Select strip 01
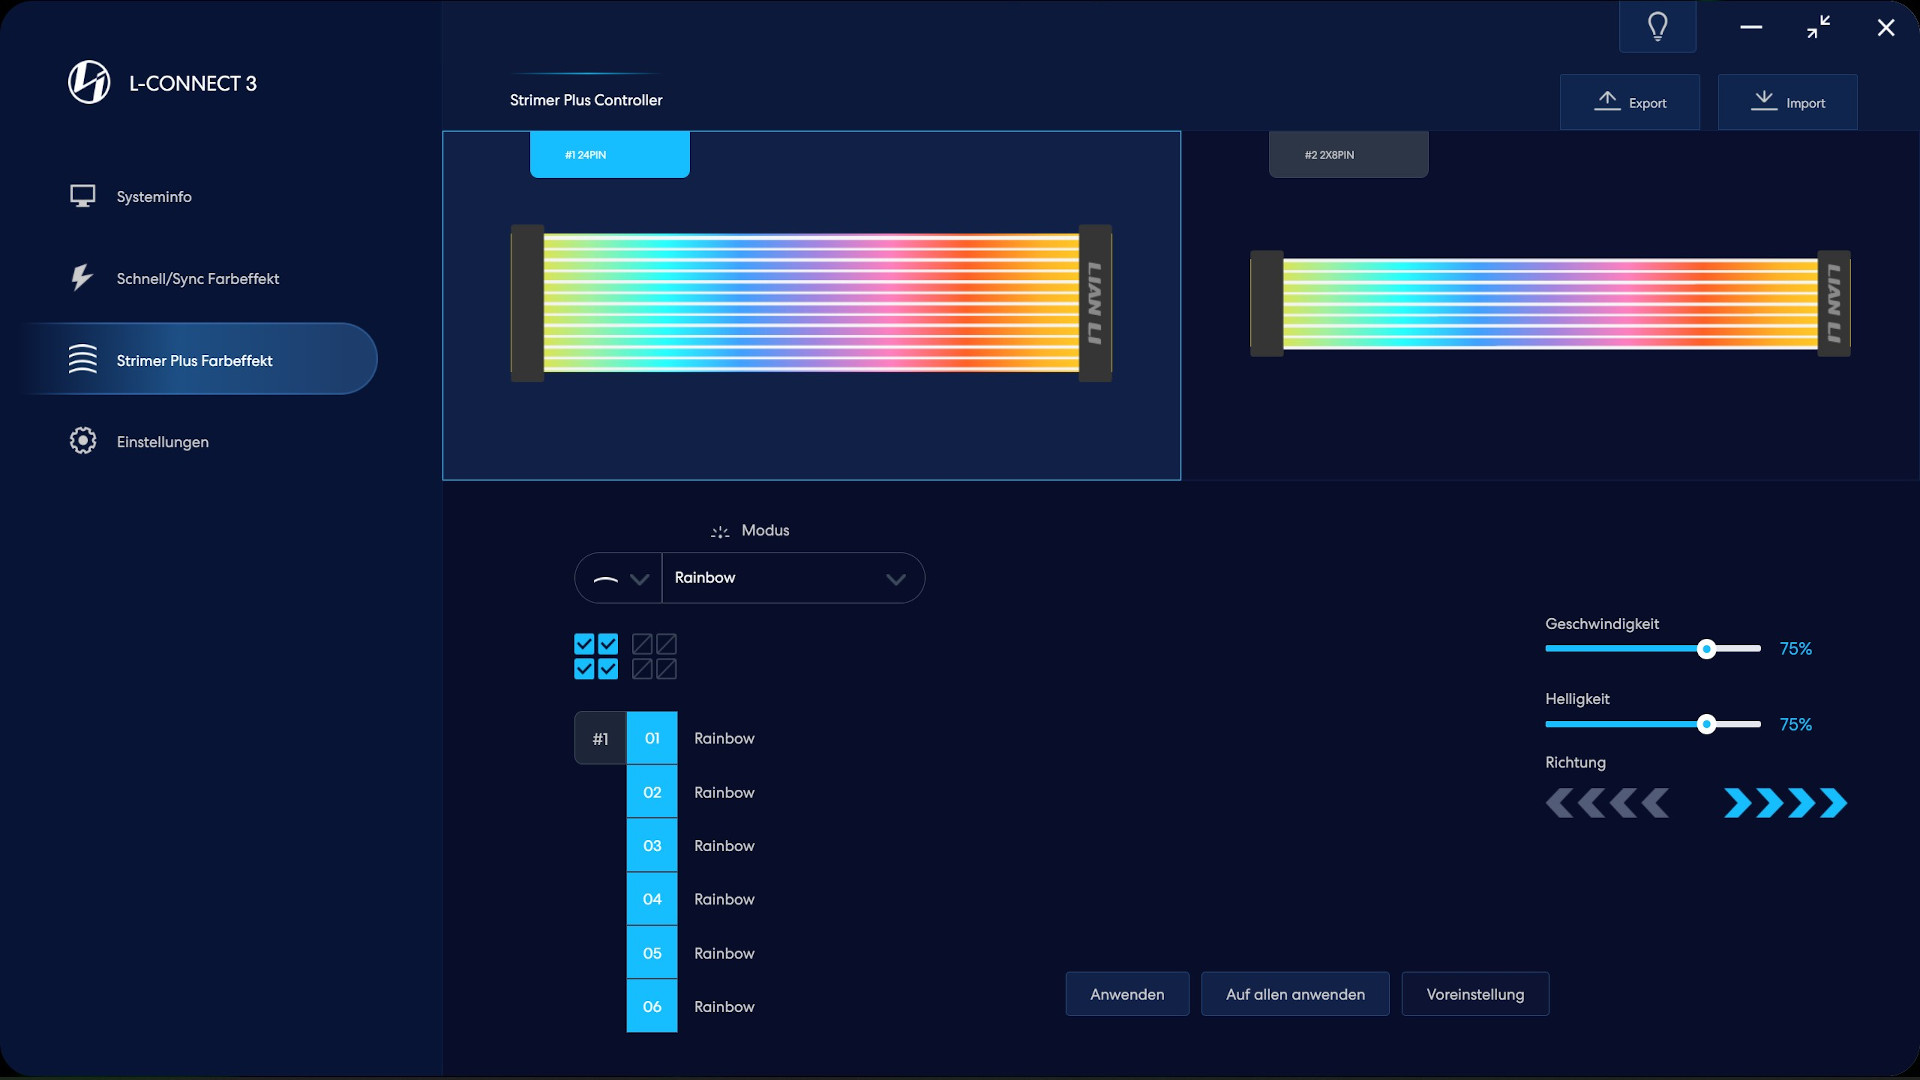This screenshot has width=1920, height=1080. pyautogui.click(x=652, y=738)
